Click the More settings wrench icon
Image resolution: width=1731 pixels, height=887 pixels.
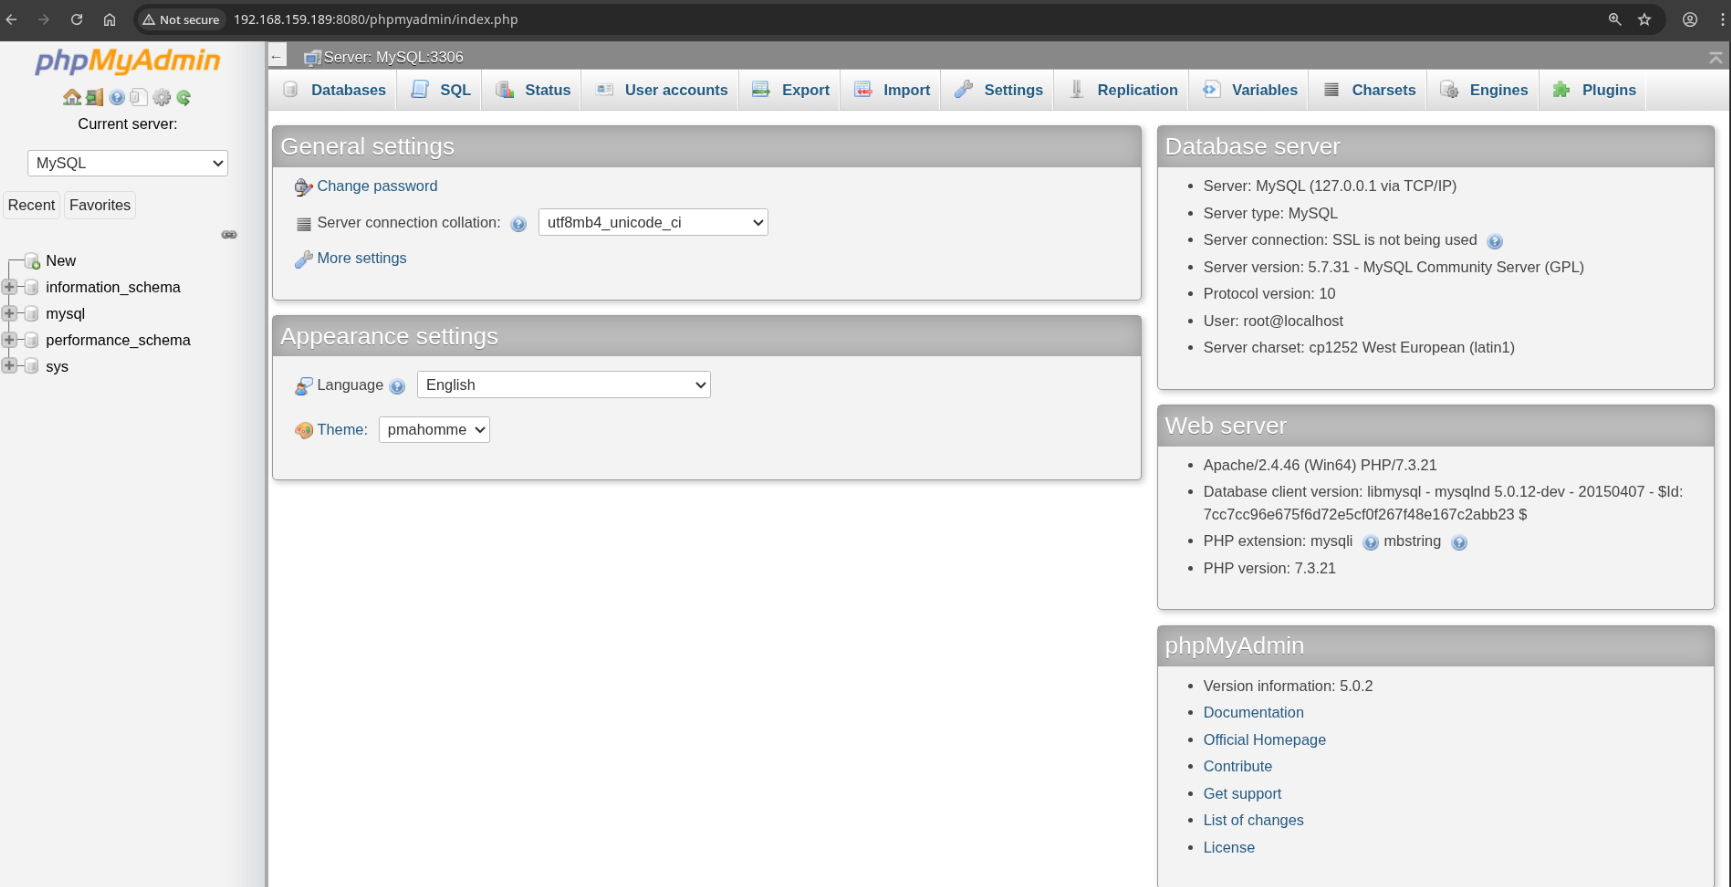pos(304,259)
